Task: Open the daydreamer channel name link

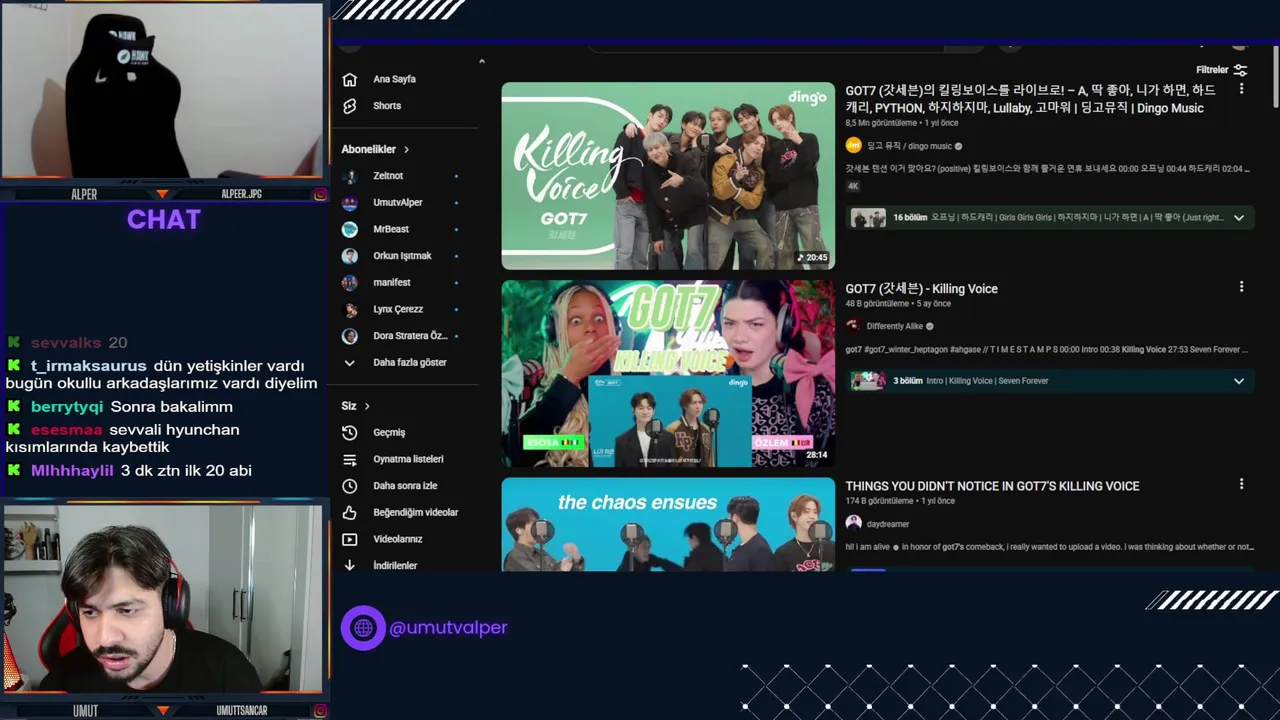Action: pyautogui.click(x=888, y=524)
